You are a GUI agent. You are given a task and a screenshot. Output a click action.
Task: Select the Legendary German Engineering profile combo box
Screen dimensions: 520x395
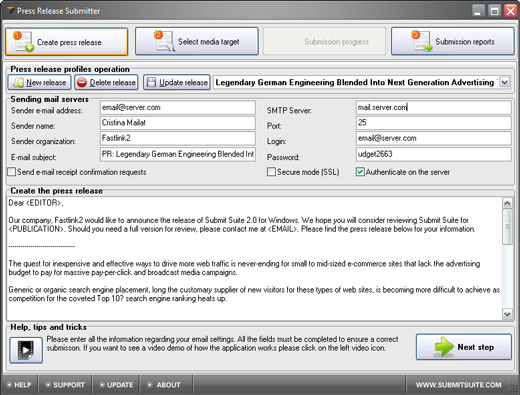362,82
